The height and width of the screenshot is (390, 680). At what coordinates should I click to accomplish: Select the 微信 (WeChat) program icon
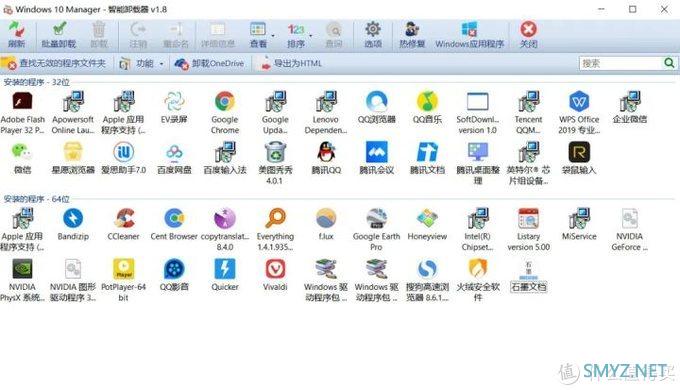pyautogui.click(x=22, y=152)
